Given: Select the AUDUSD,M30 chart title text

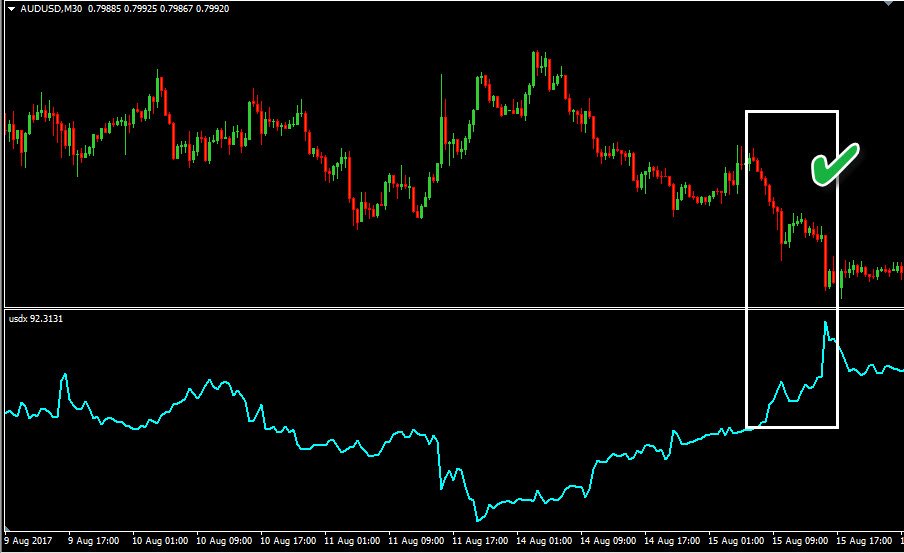Looking at the screenshot, I should (51, 9).
